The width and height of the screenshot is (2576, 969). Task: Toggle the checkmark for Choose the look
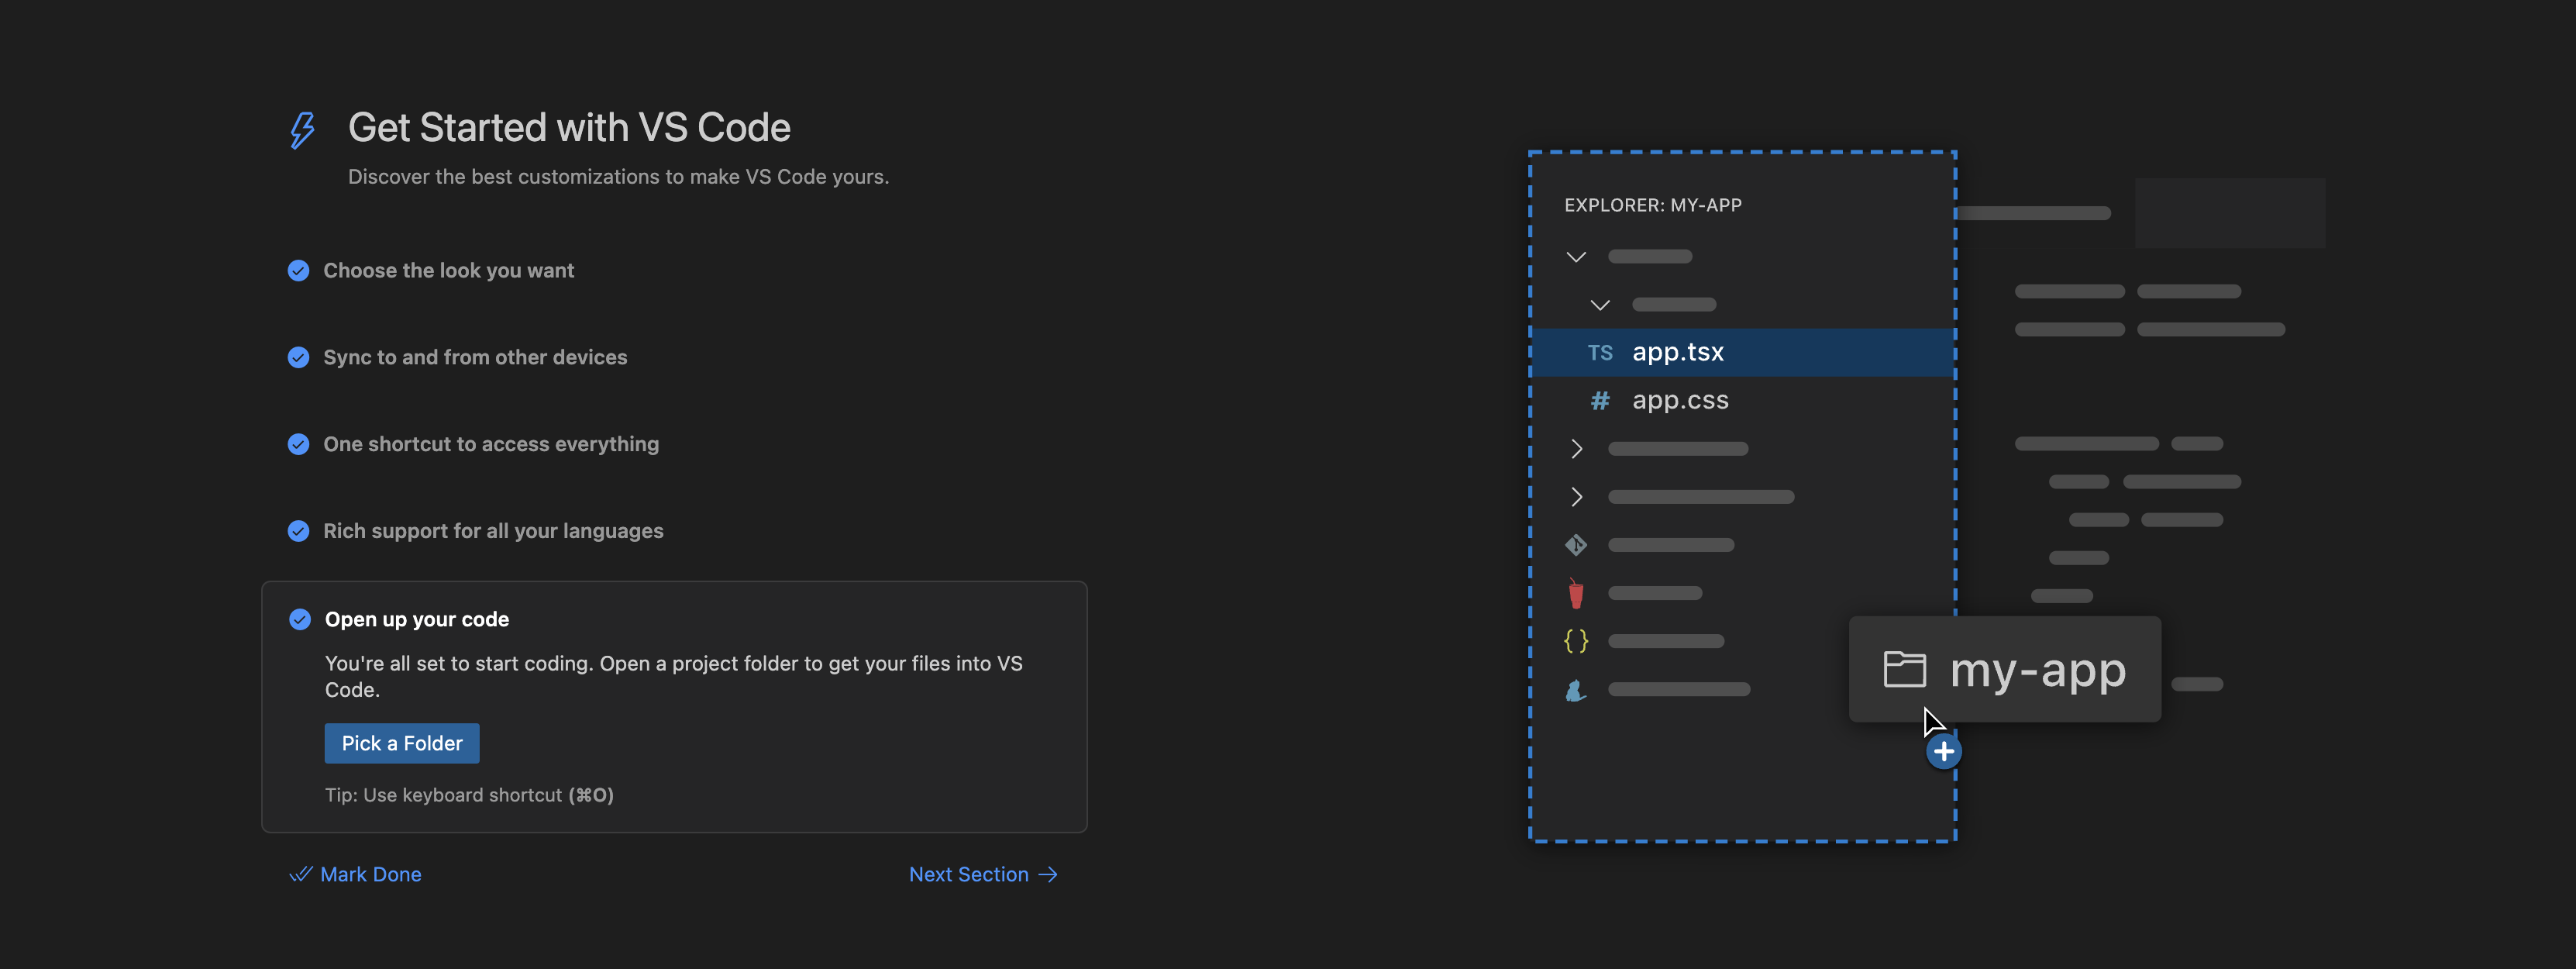(x=298, y=271)
